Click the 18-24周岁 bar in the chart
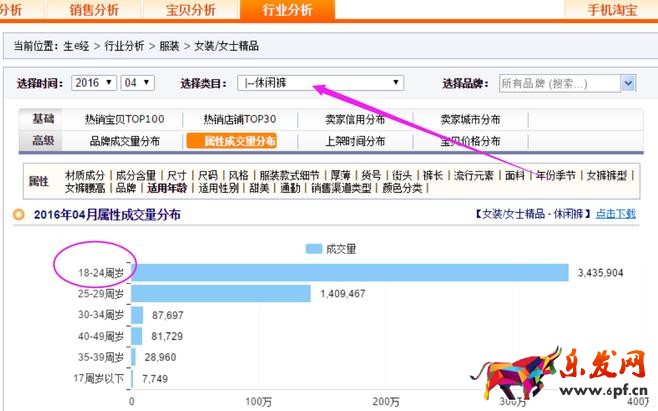 tap(350, 272)
